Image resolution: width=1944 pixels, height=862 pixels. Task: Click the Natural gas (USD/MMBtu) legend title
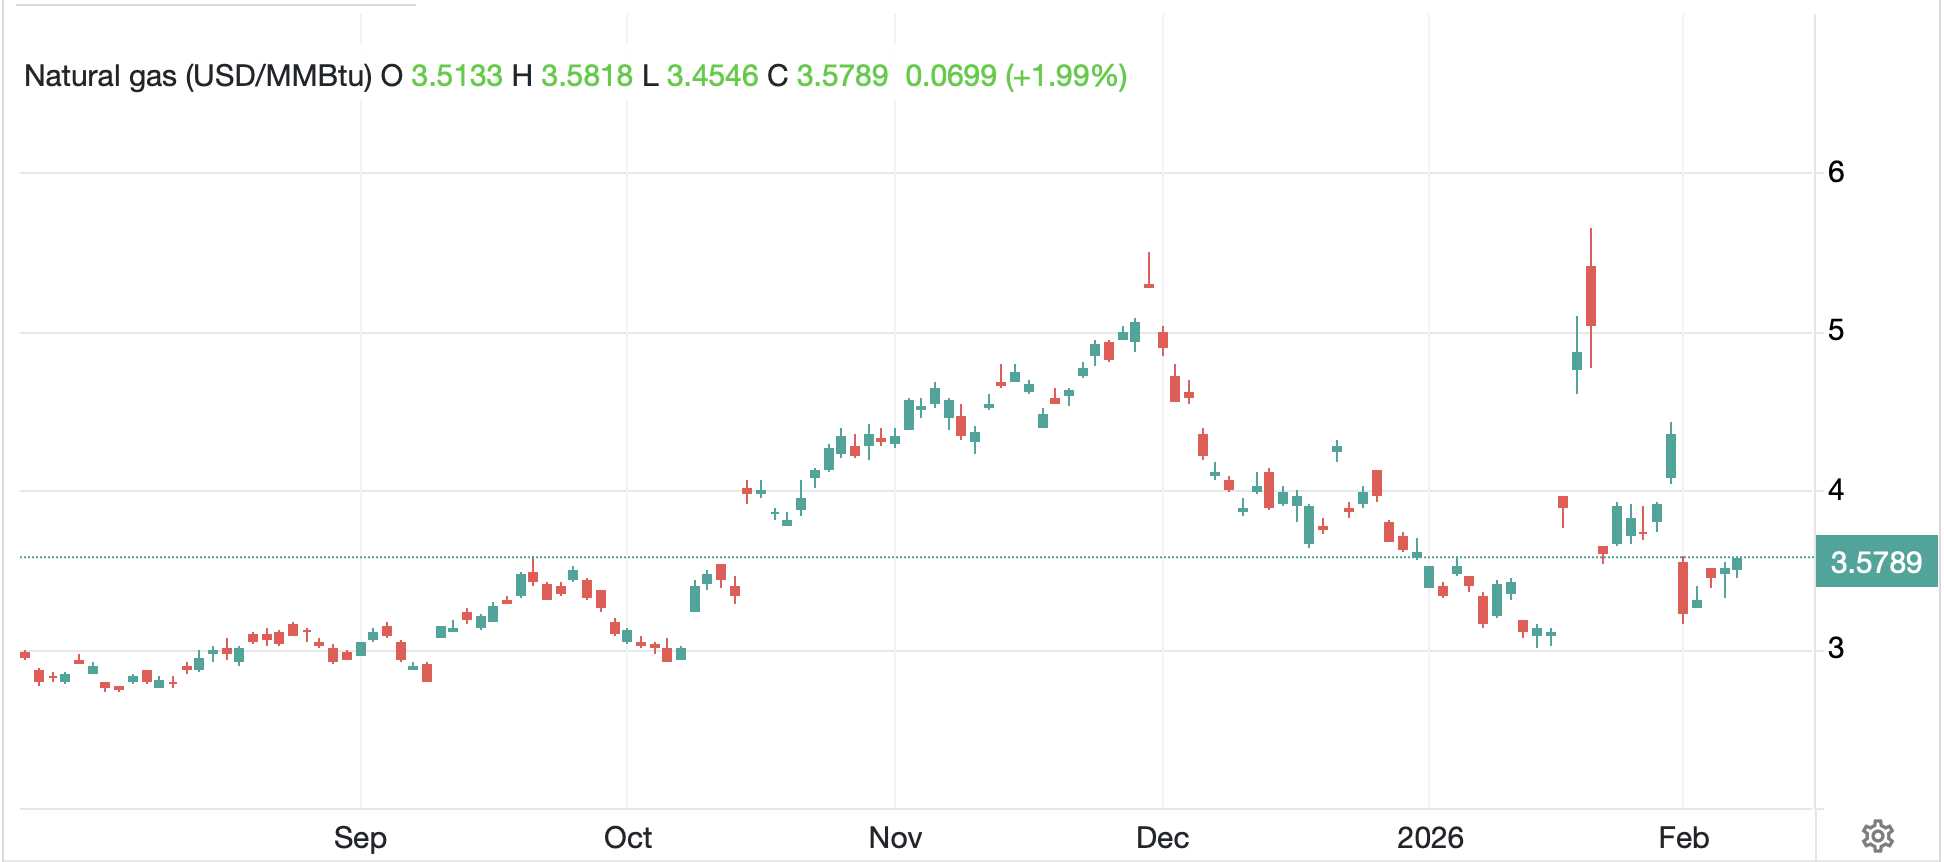[x=198, y=76]
